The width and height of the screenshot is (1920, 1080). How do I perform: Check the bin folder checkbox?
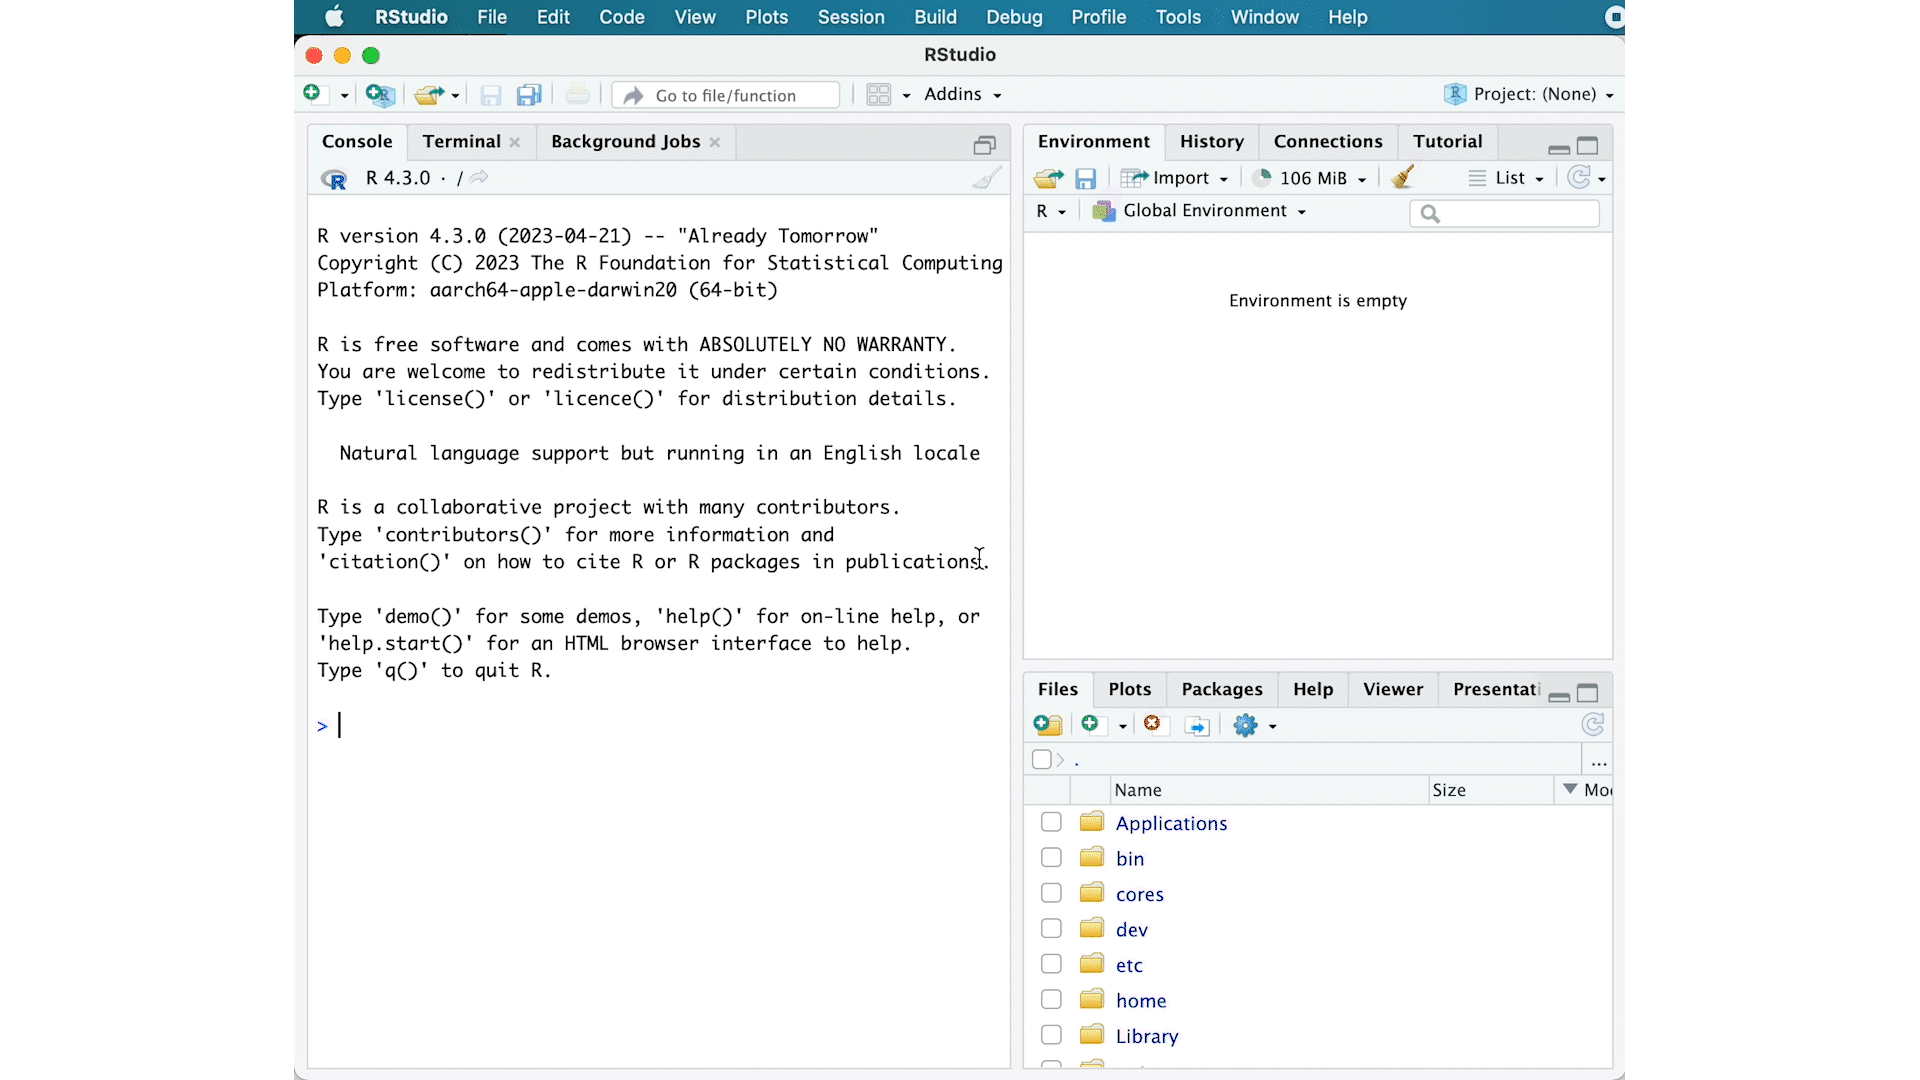1051,858
